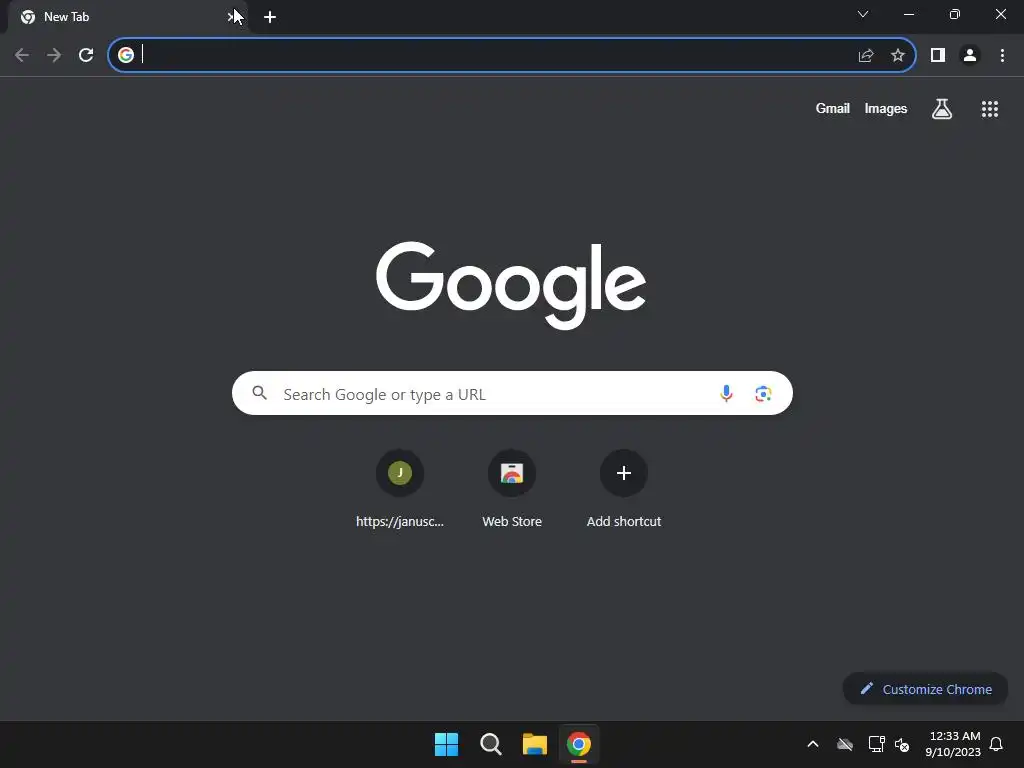The width and height of the screenshot is (1024, 768).
Task: Reload the current page
Action: pos(86,56)
